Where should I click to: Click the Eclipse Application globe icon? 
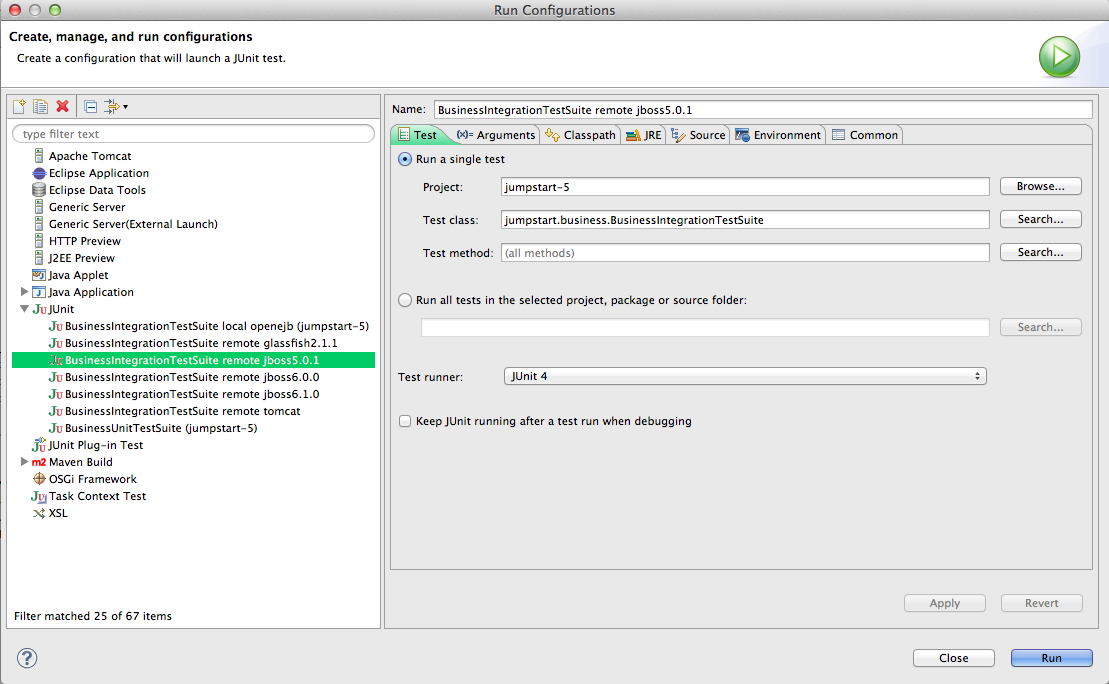(x=39, y=173)
